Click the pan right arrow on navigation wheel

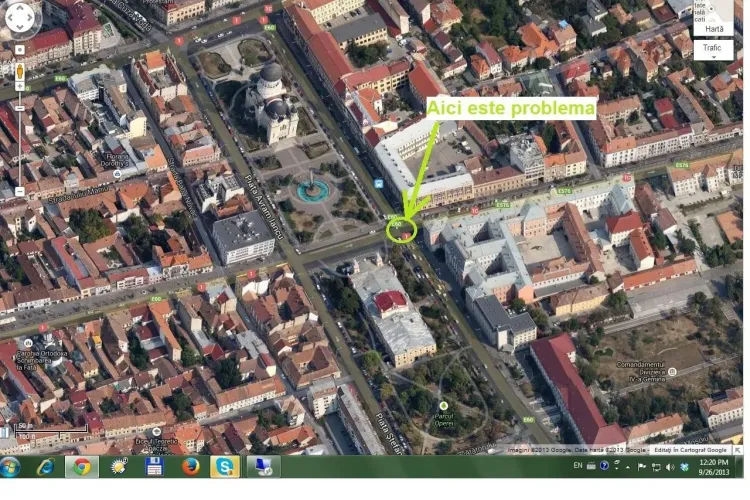pos(32,19)
